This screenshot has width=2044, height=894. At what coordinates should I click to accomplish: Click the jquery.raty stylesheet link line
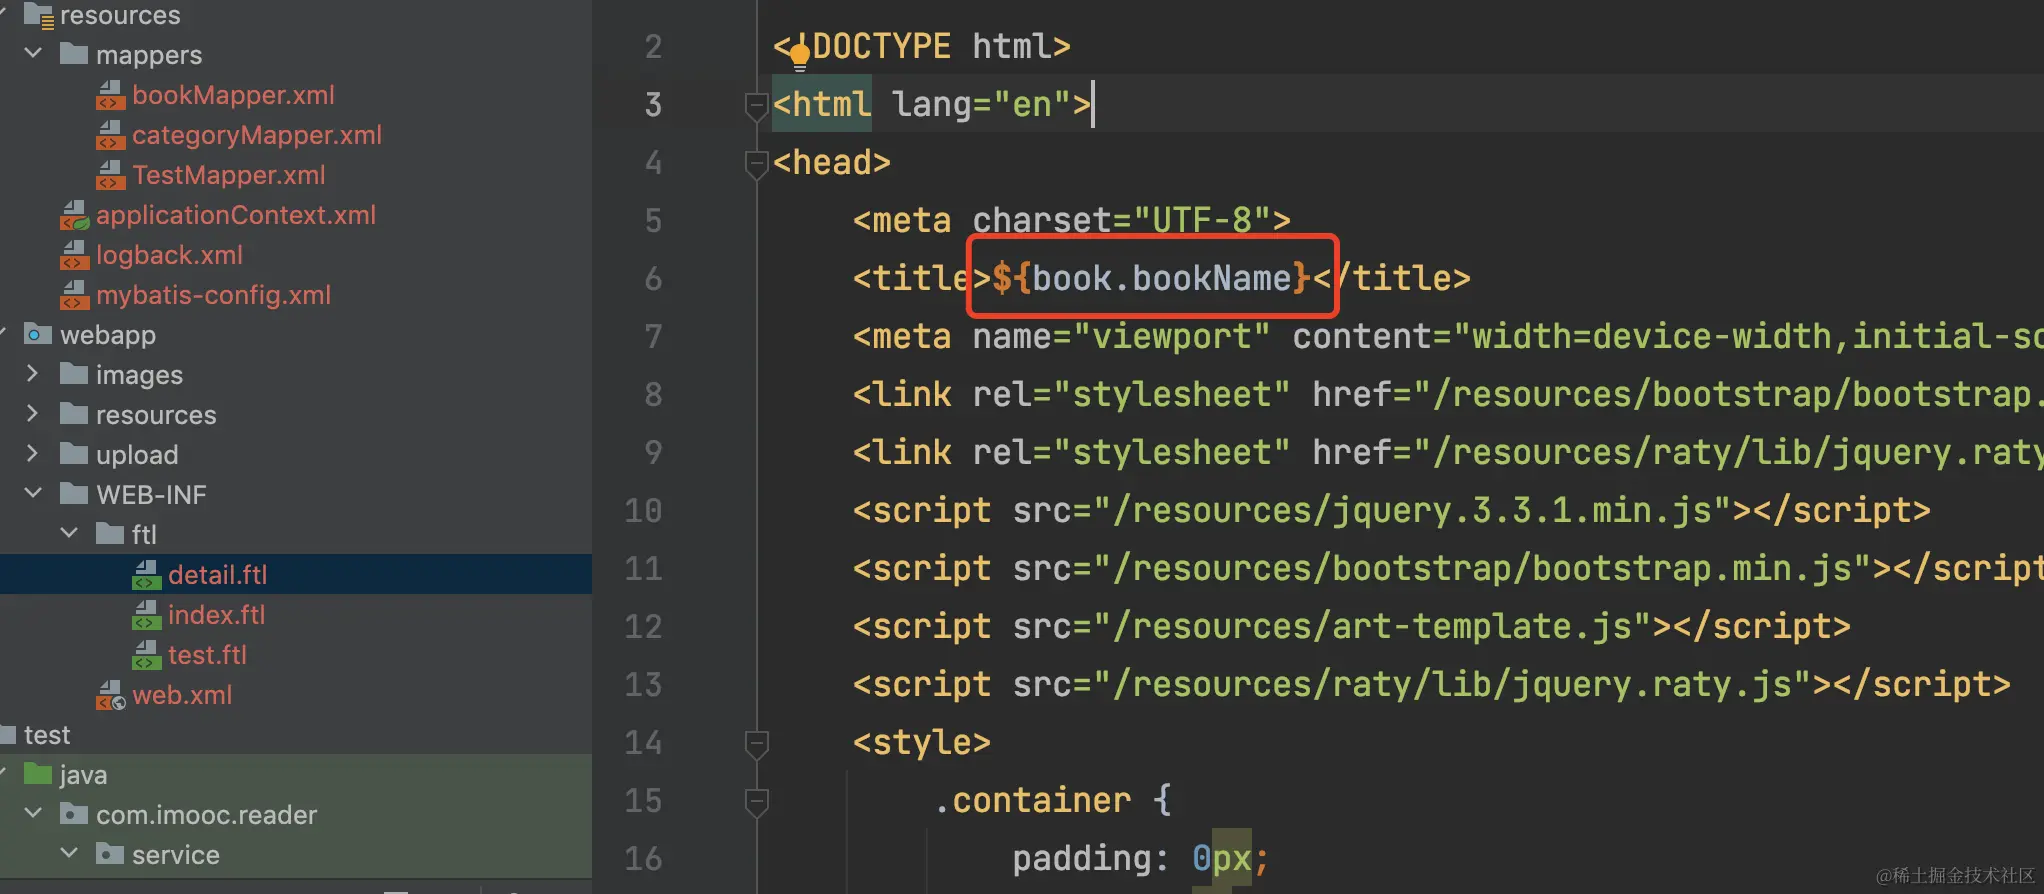pyautogui.click(x=1448, y=452)
